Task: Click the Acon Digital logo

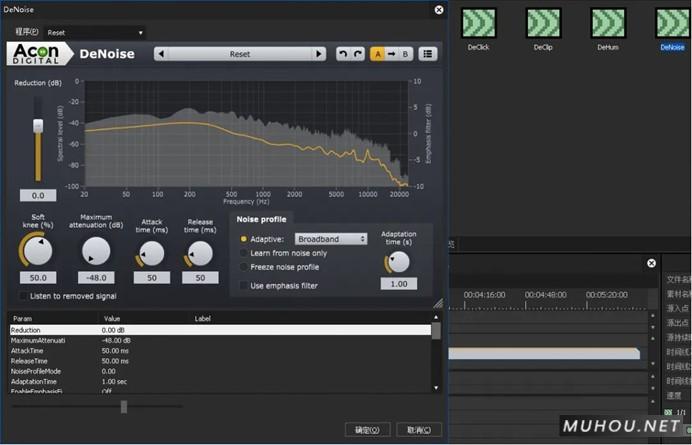Action: (x=39, y=54)
